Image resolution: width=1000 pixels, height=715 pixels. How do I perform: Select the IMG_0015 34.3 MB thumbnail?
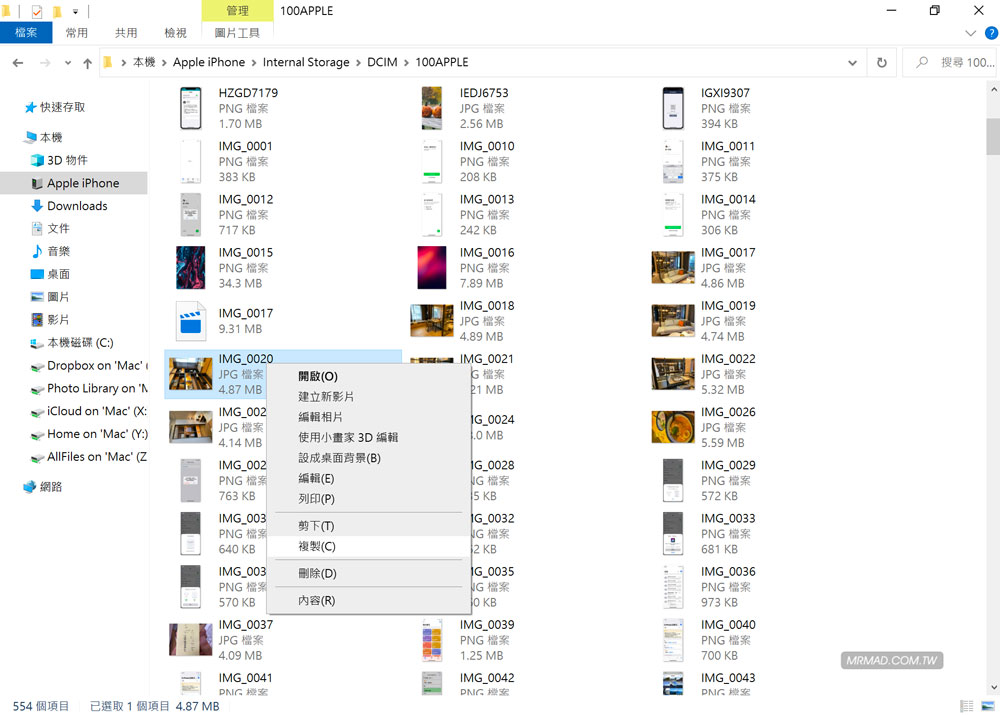click(x=190, y=268)
